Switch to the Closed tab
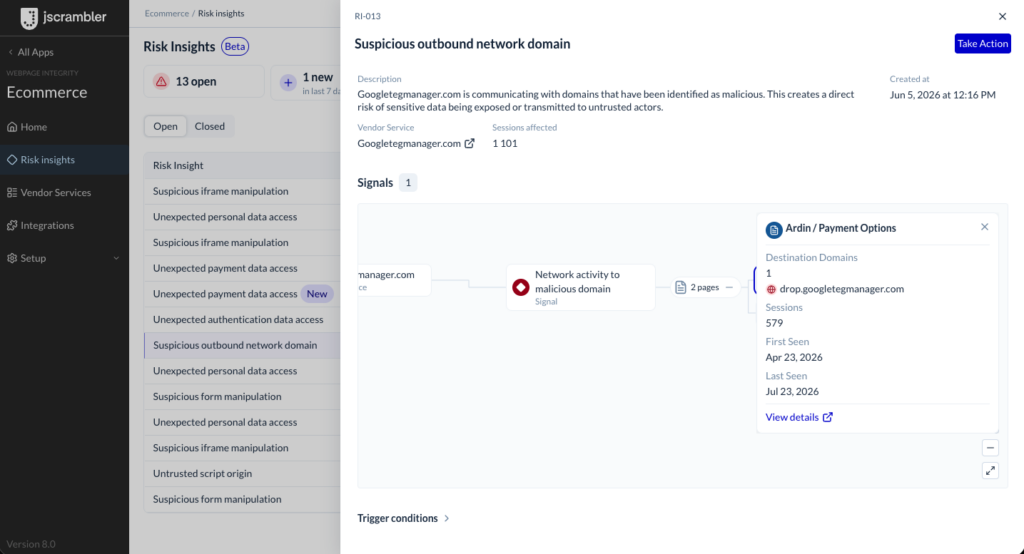Image resolution: width=1024 pixels, height=554 pixels. 210,126
